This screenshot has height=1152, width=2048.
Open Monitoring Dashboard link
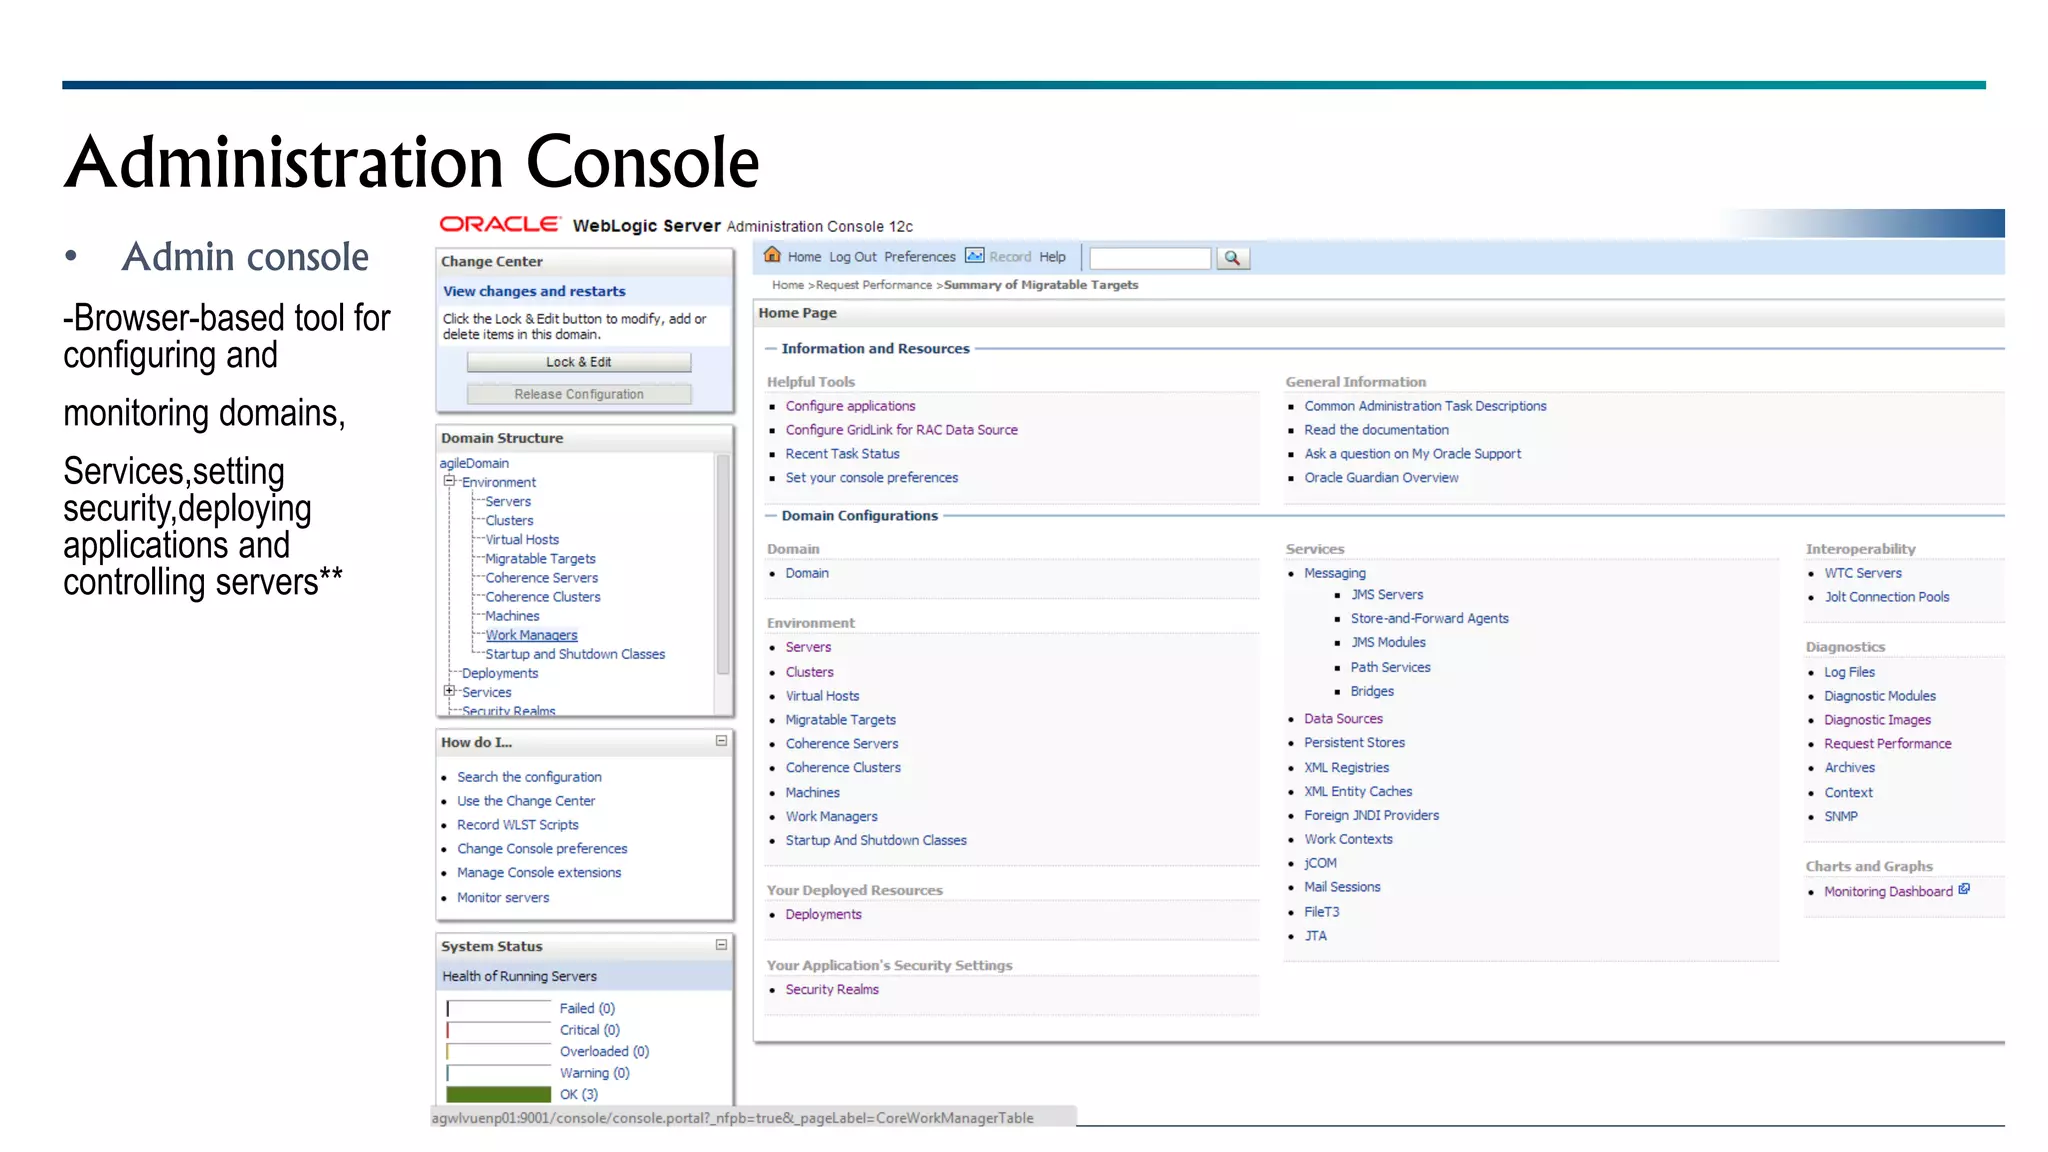click(x=1888, y=892)
